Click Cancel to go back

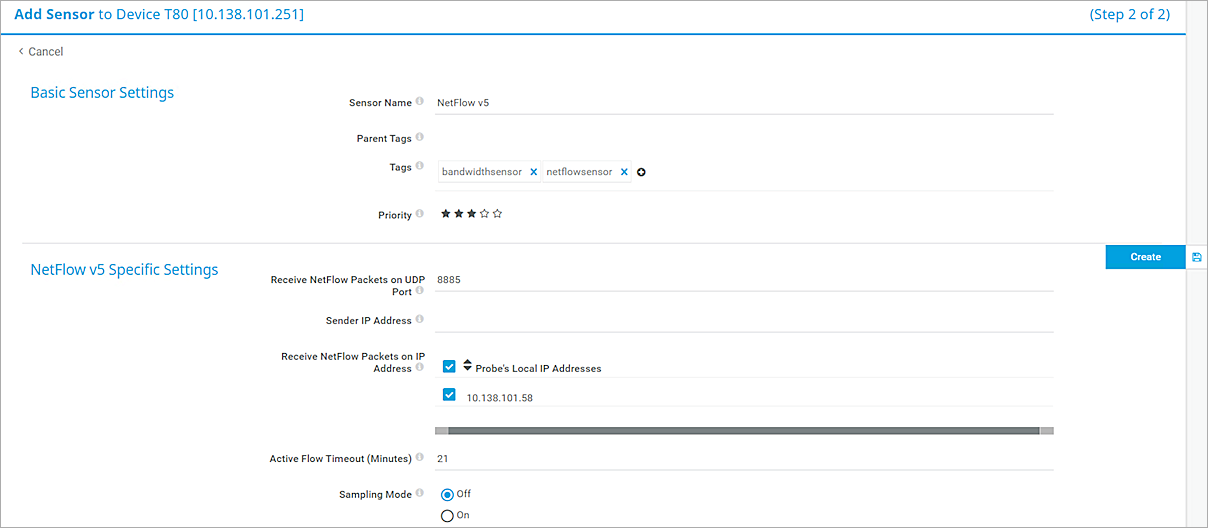(41, 52)
